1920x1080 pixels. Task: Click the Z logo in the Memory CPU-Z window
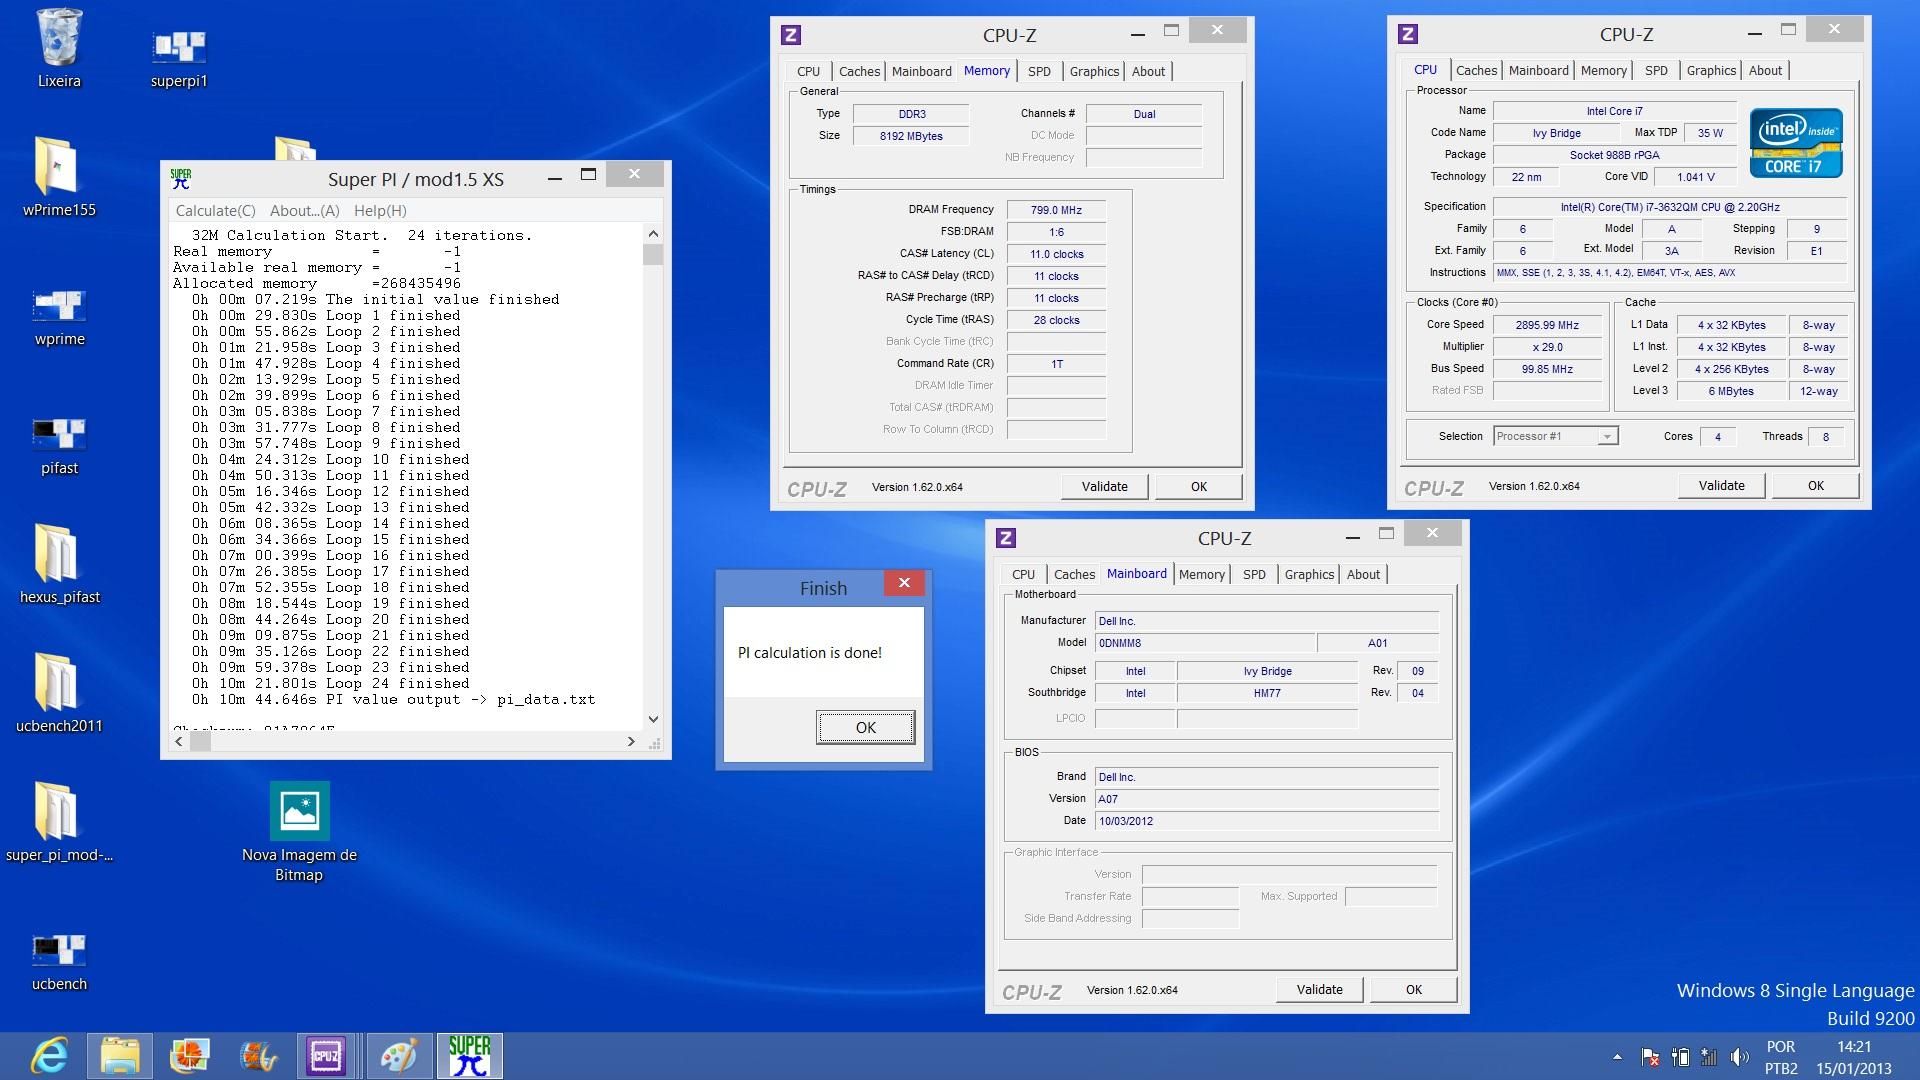790,35
